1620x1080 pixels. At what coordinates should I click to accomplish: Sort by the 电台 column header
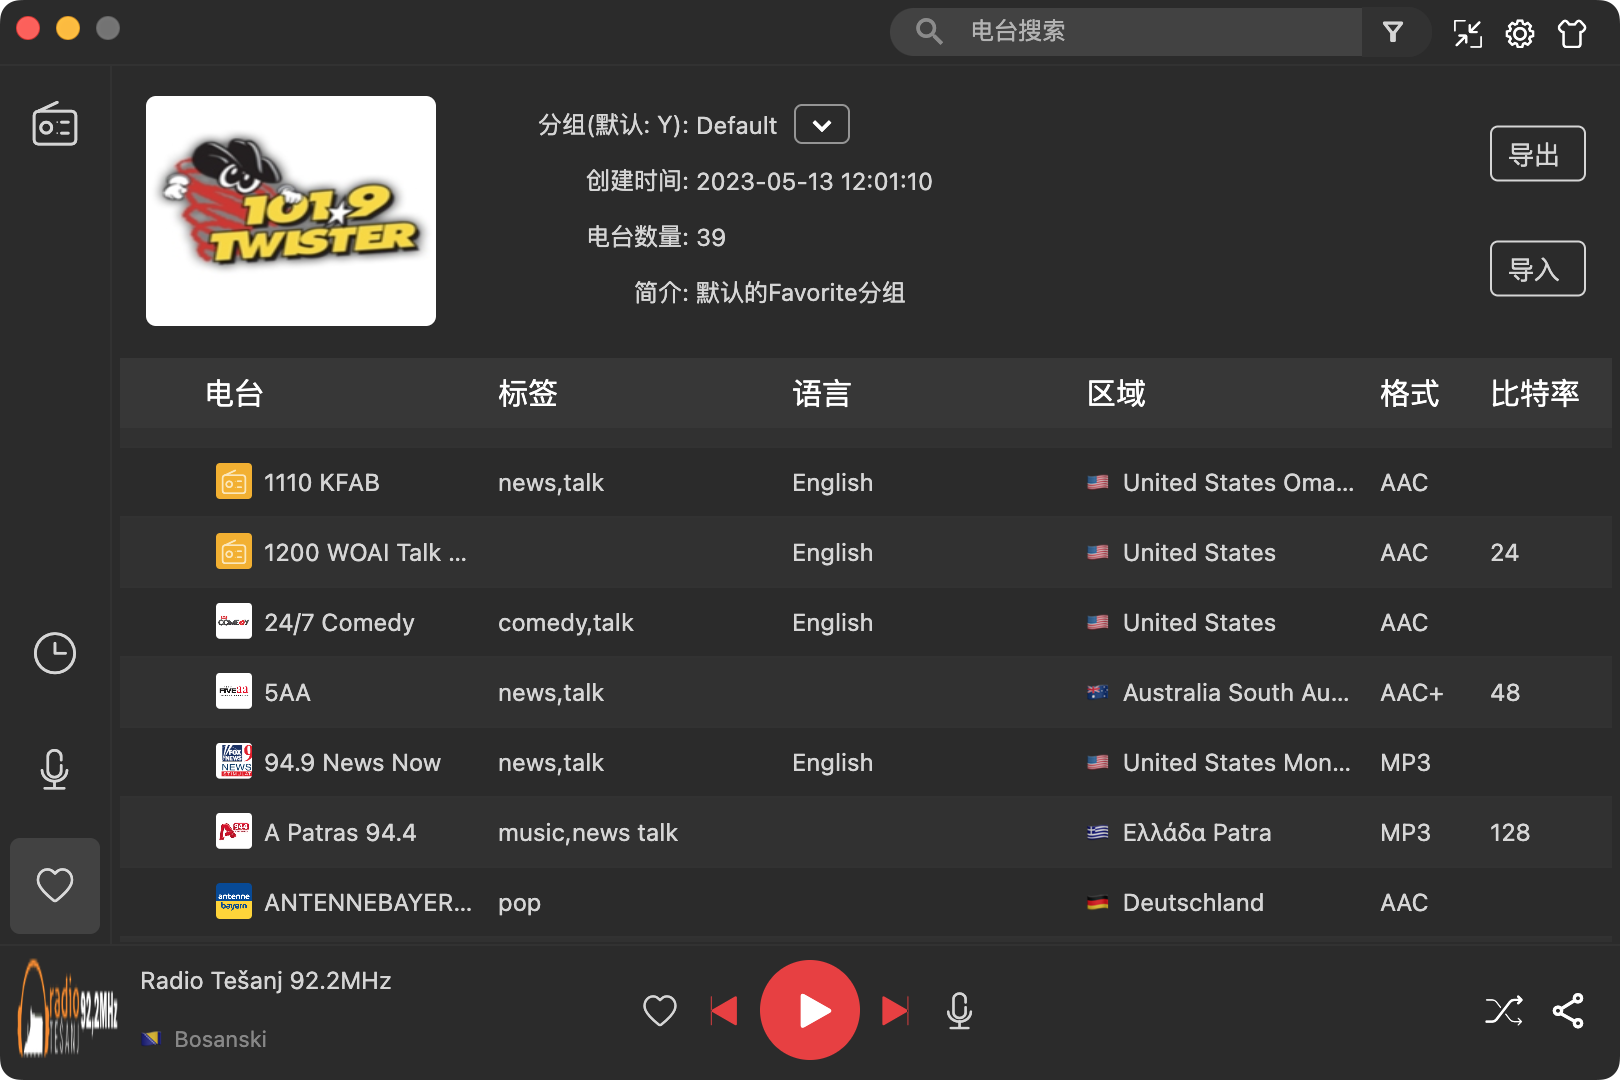[234, 394]
